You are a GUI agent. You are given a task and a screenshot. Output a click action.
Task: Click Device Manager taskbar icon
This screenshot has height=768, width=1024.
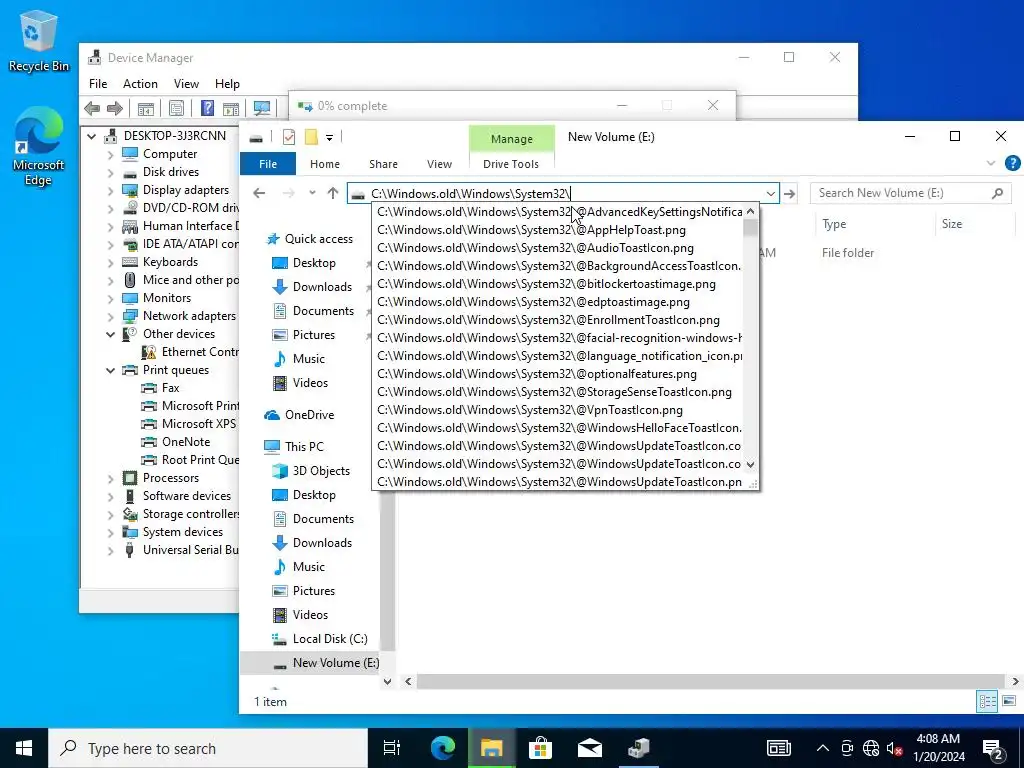[639, 748]
